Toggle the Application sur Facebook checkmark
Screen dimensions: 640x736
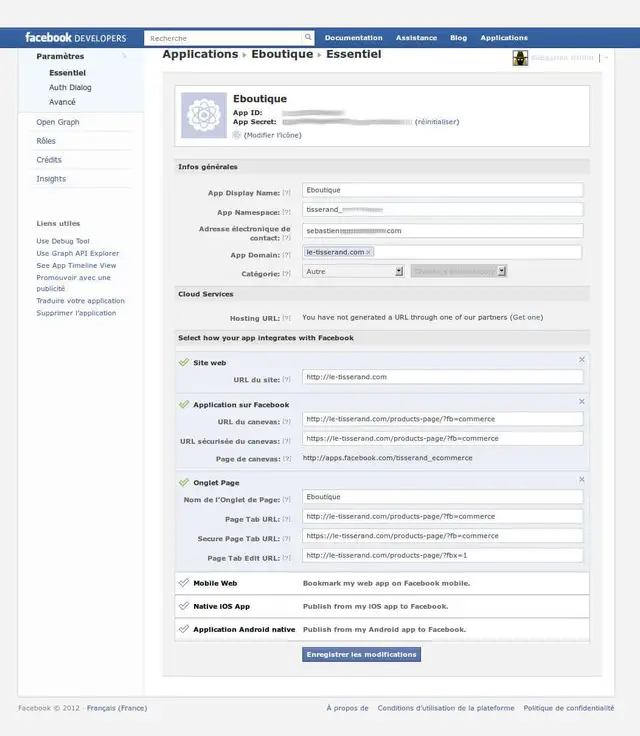(184, 404)
